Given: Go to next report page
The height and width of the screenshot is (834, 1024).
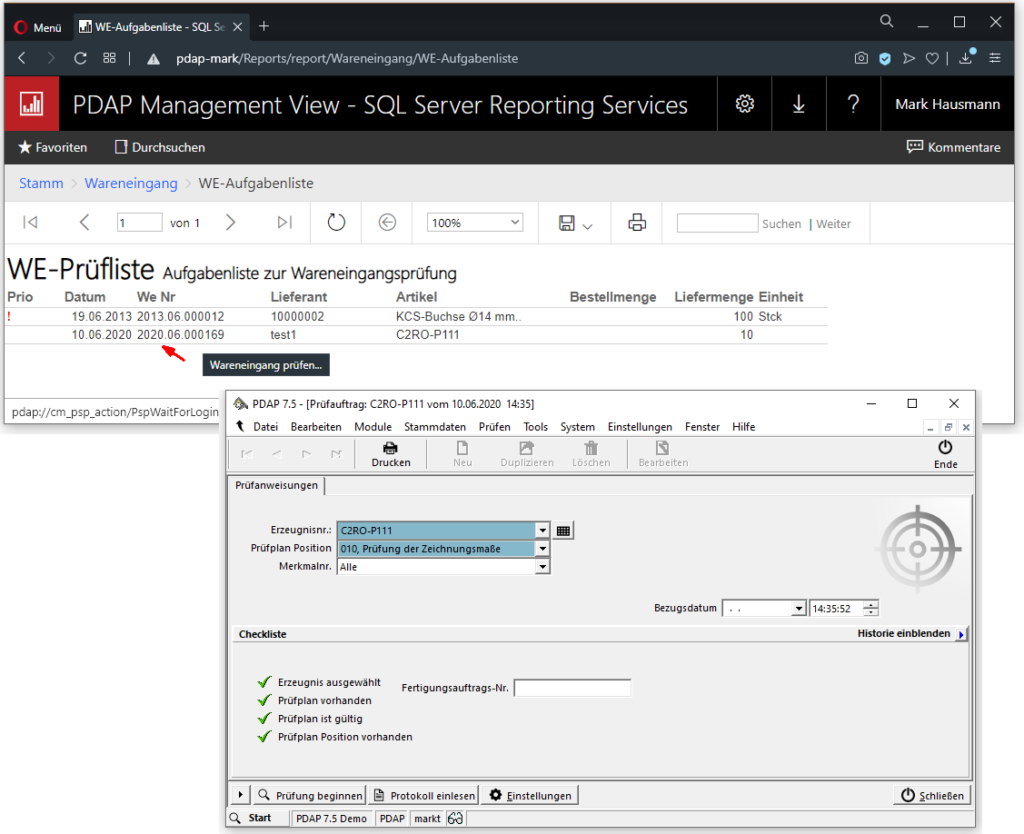Looking at the screenshot, I should click(230, 223).
